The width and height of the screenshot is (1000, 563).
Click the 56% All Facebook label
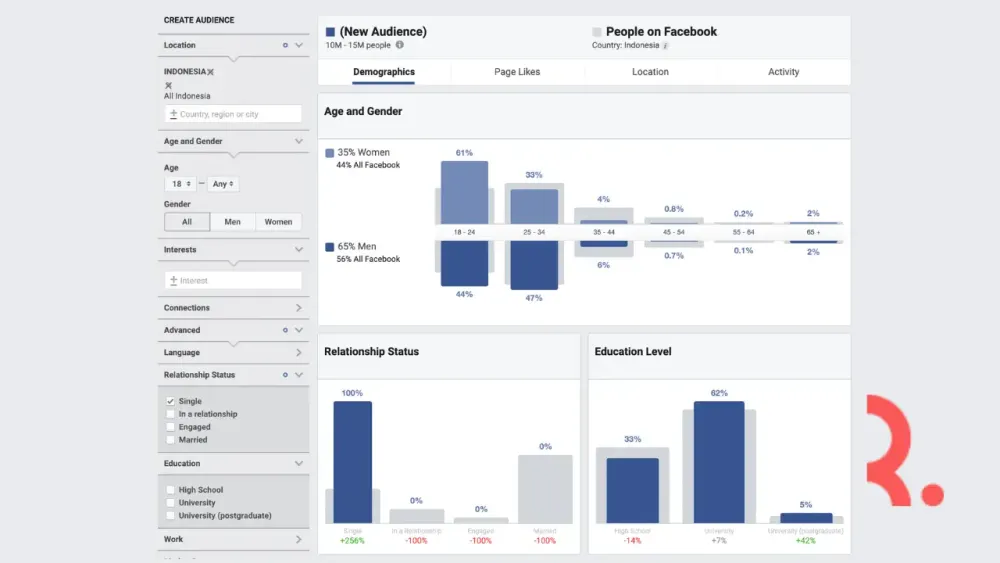click(x=368, y=260)
